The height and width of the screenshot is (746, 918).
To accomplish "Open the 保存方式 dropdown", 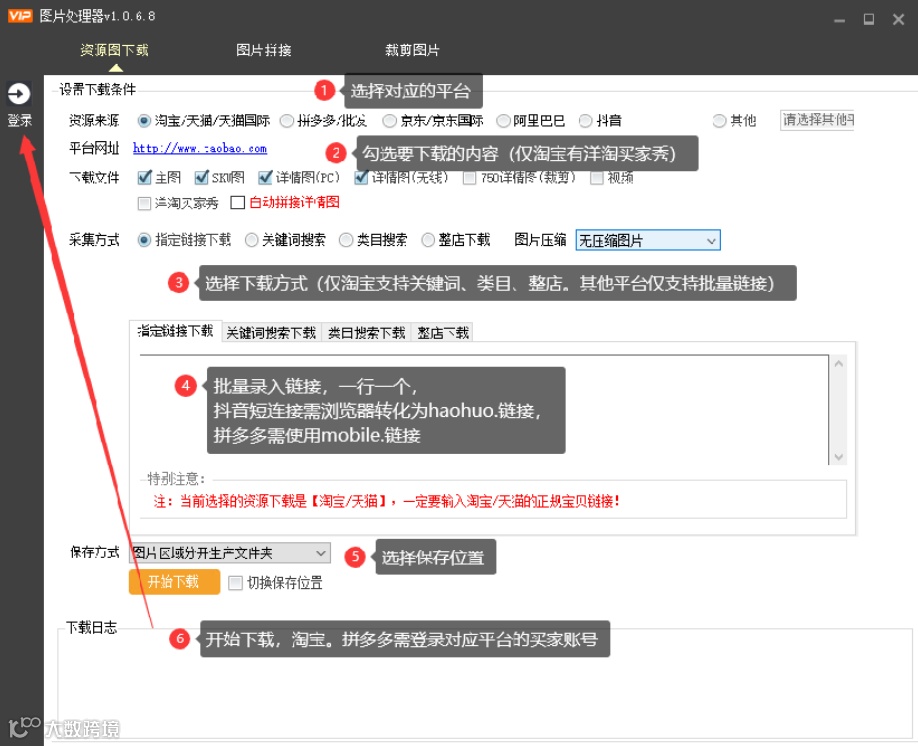I will pyautogui.click(x=230, y=553).
